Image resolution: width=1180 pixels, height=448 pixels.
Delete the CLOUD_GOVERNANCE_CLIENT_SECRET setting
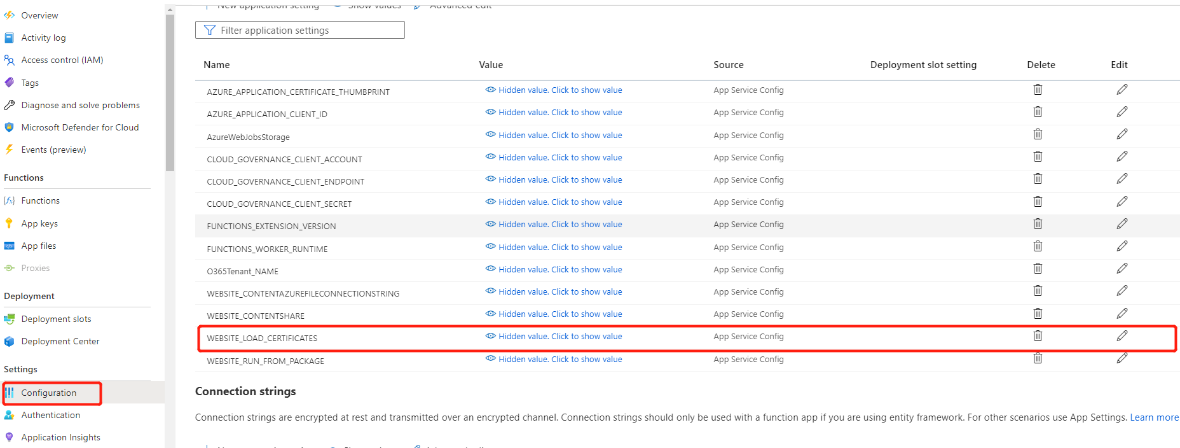pos(1037,202)
